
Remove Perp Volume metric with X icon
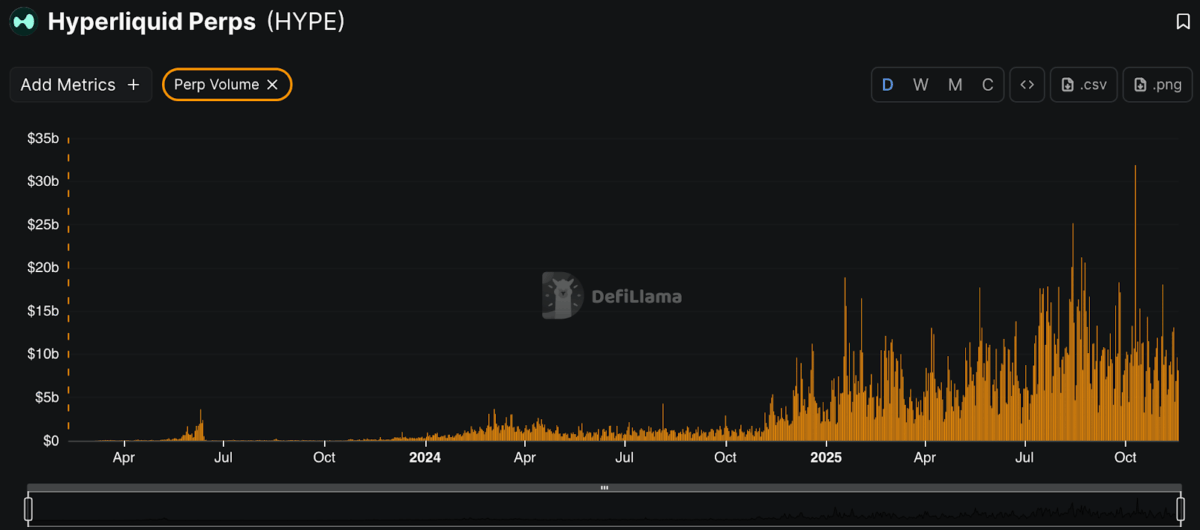(x=272, y=85)
